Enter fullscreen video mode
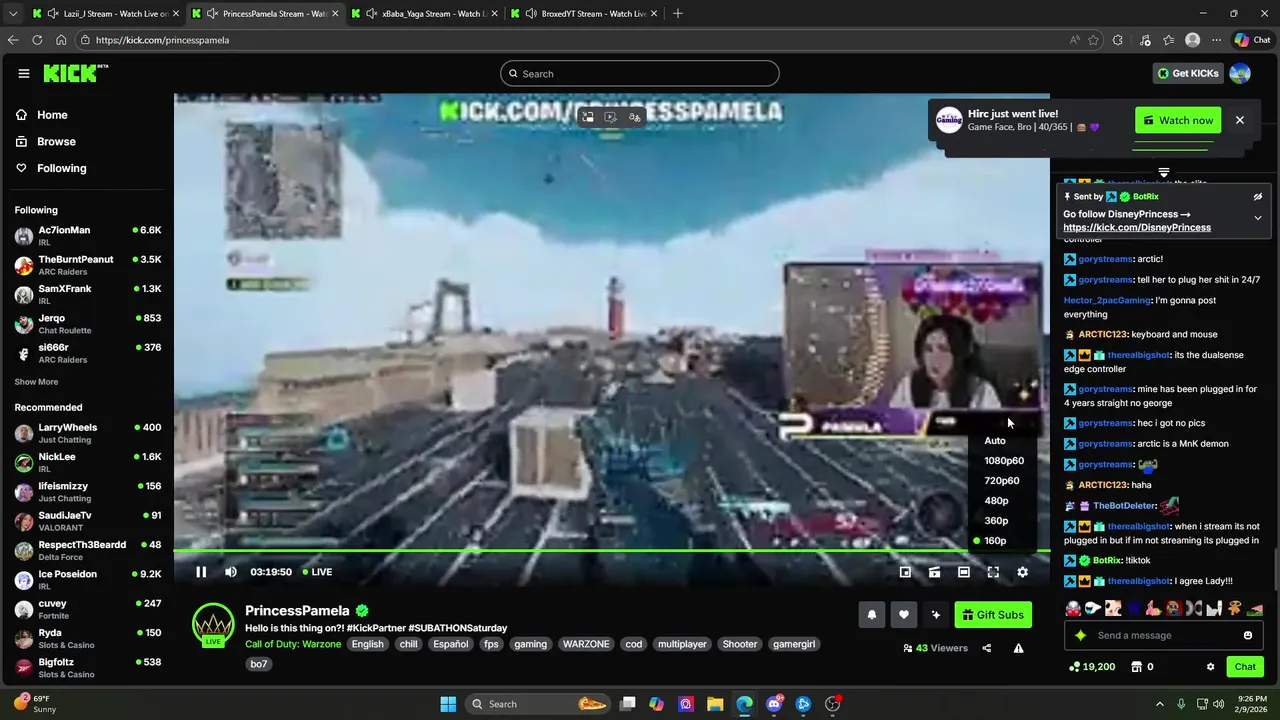The height and width of the screenshot is (720, 1280). [x=993, y=572]
